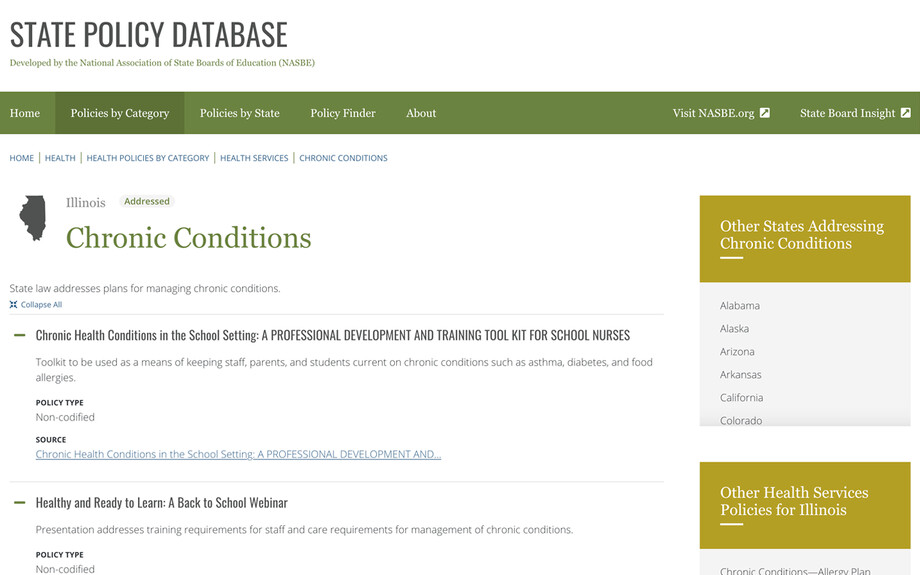This screenshot has width=920, height=575.
Task: Click the Addressed status badge
Action: pyautogui.click(x=147, y=201)
